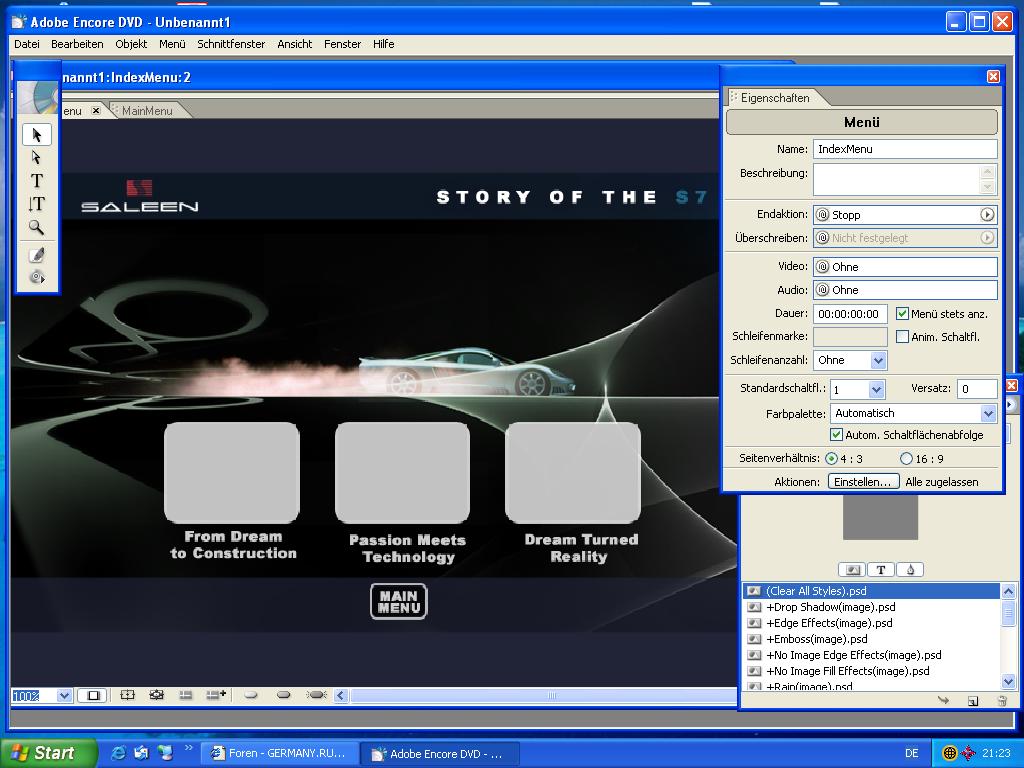Select +Drop Shadow(image).psd style
The height and width of the screenshot is (768, 1024).
(872, 607)
